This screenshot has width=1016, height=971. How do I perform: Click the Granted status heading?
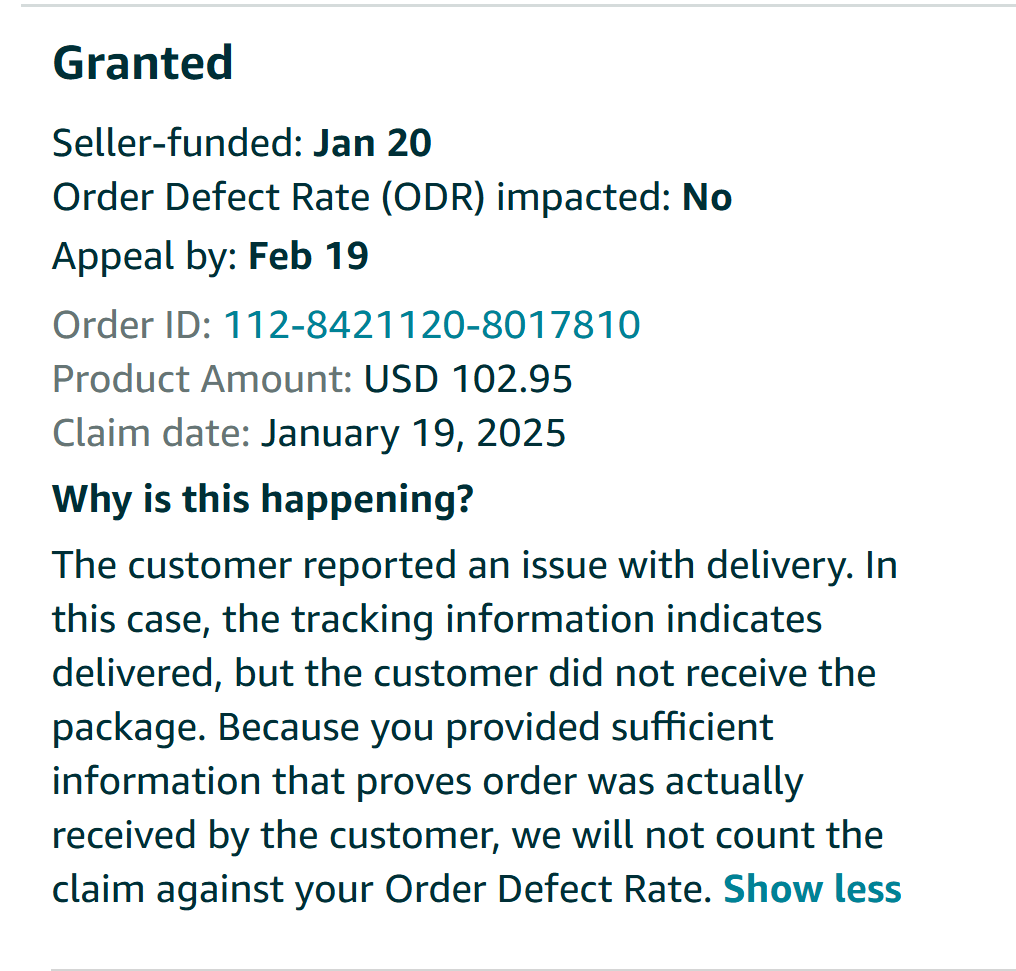143,63
